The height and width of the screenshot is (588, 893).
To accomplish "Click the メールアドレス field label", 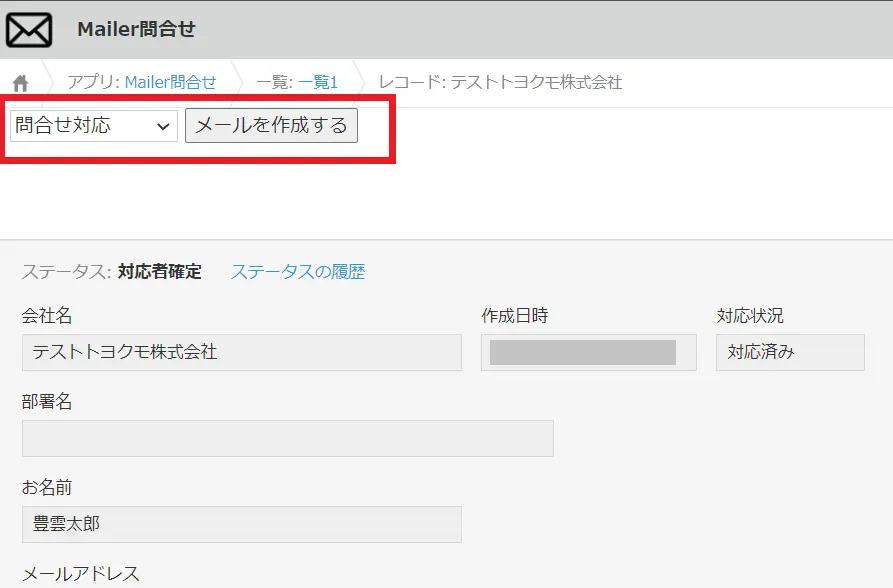I will 80,574.
